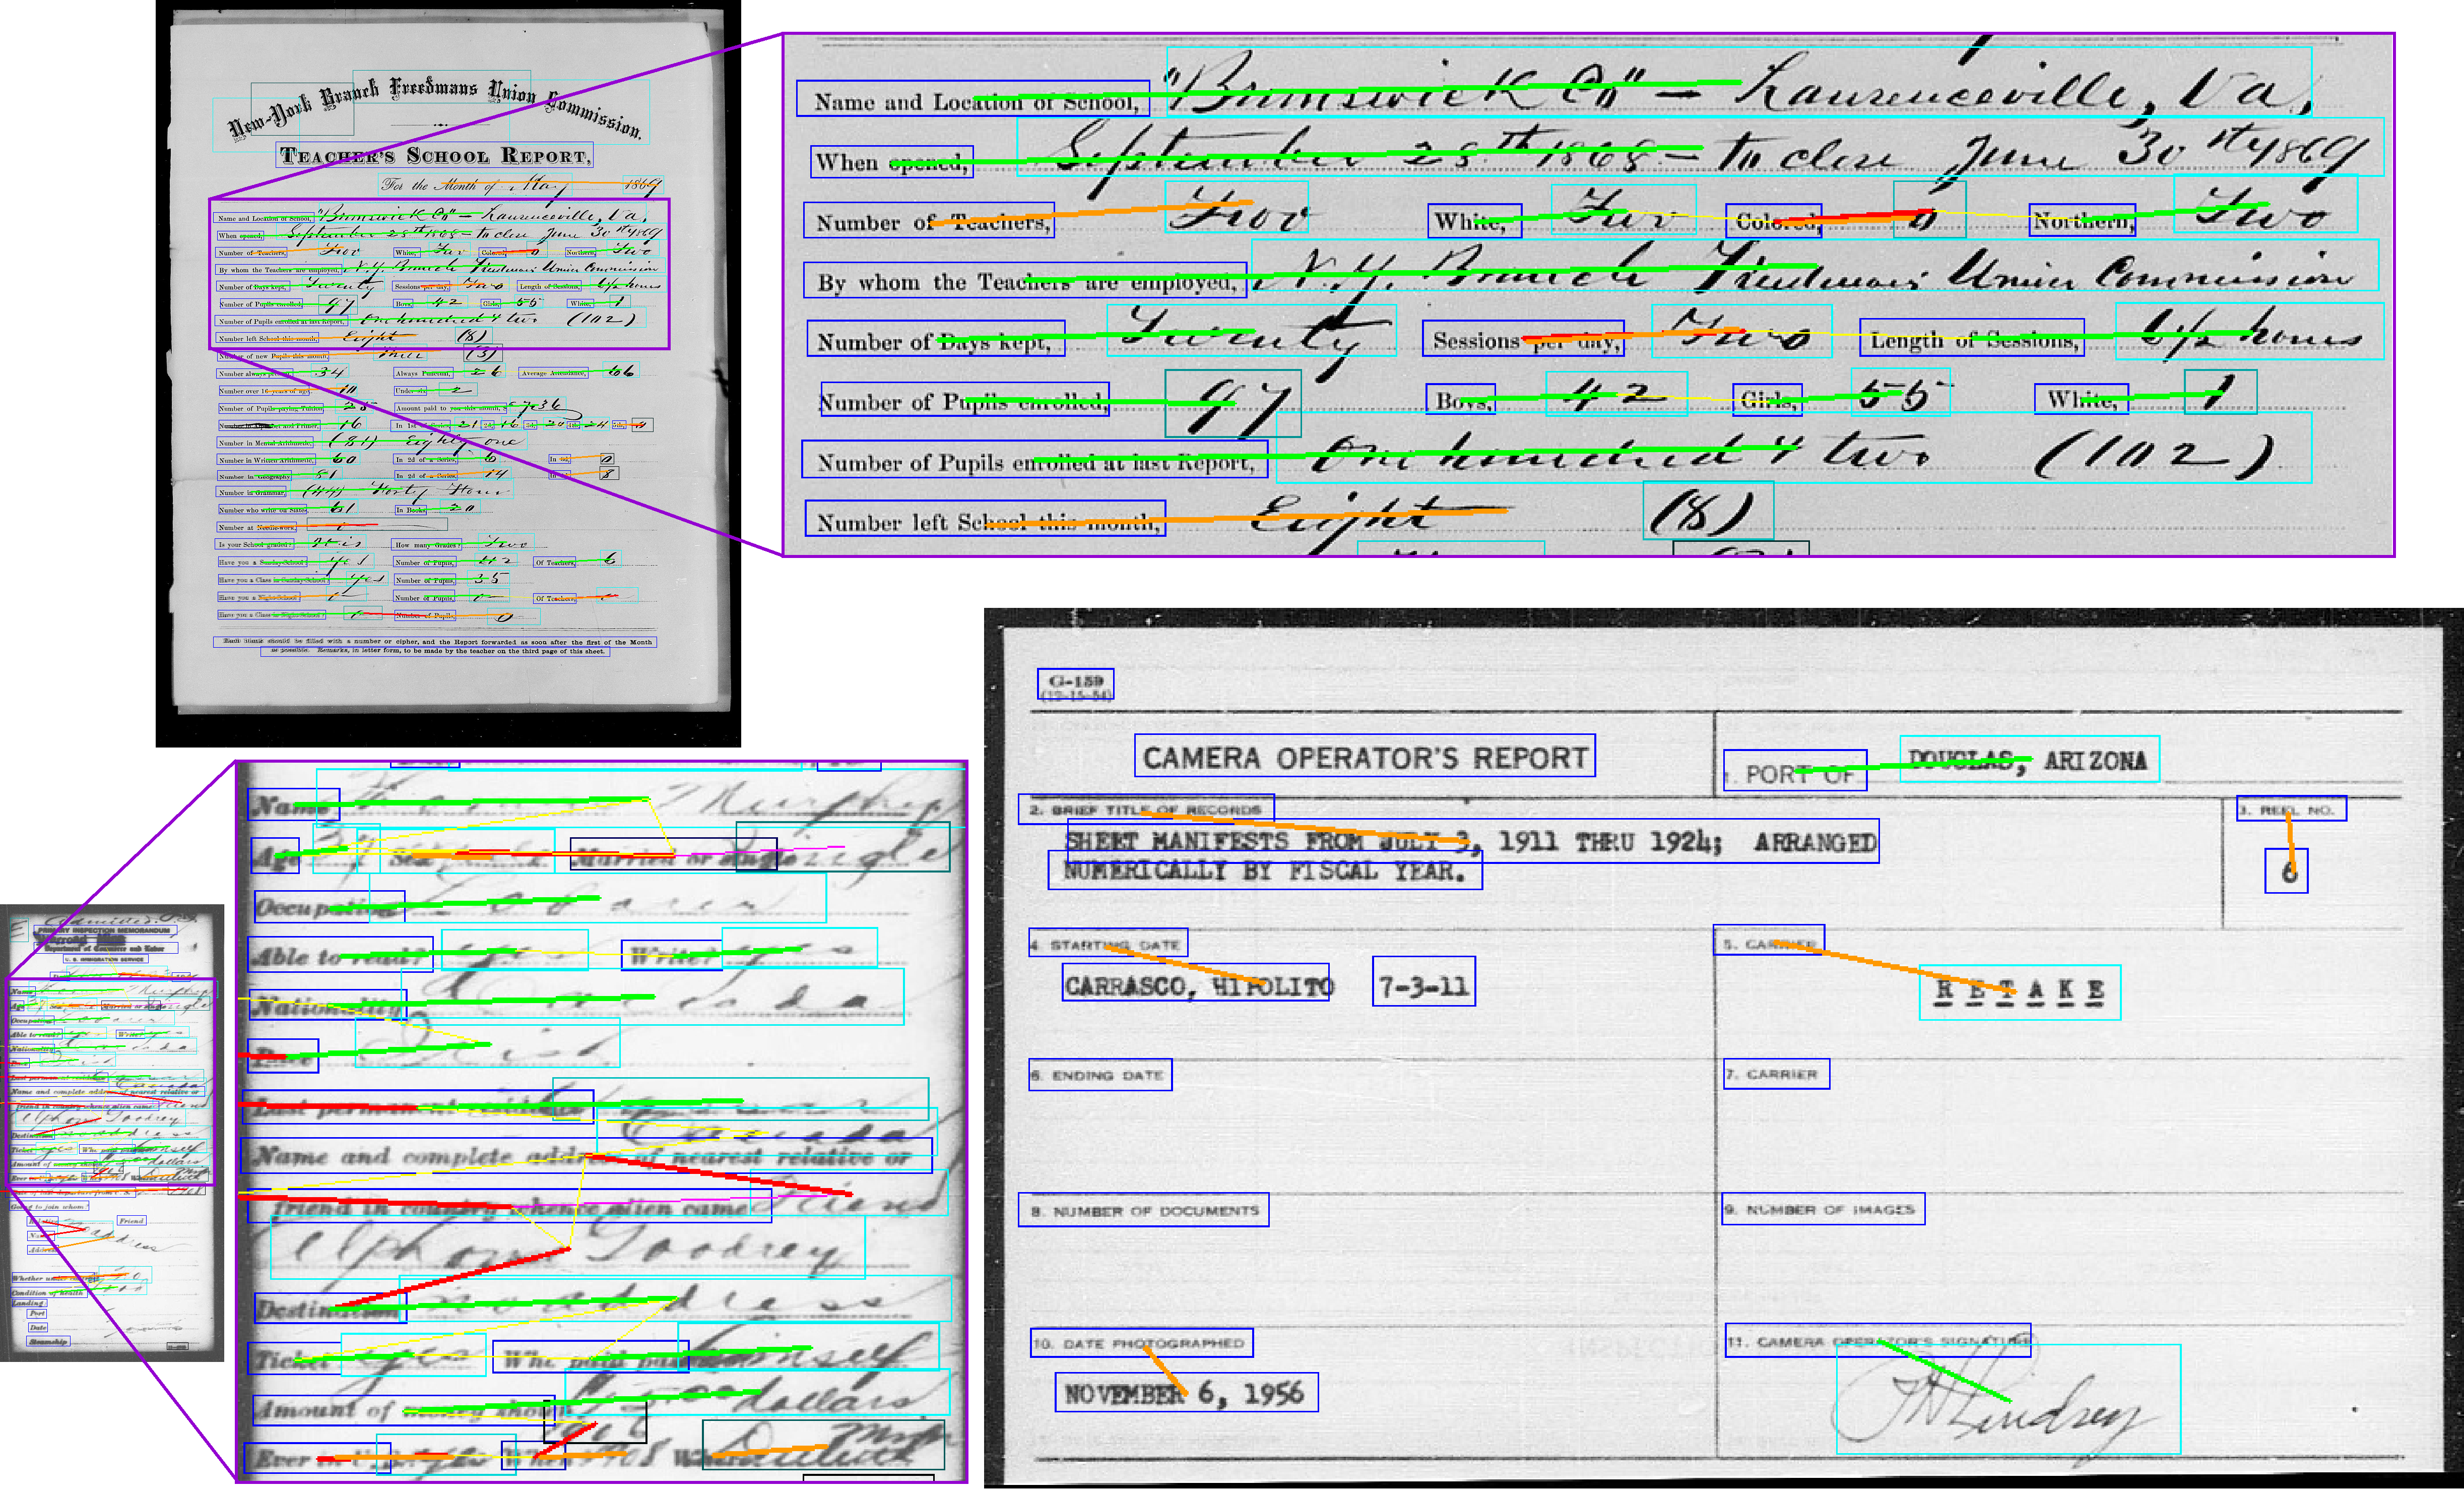Click the G-159 form number box
2464x1492 pixels.
point(1075,684)
